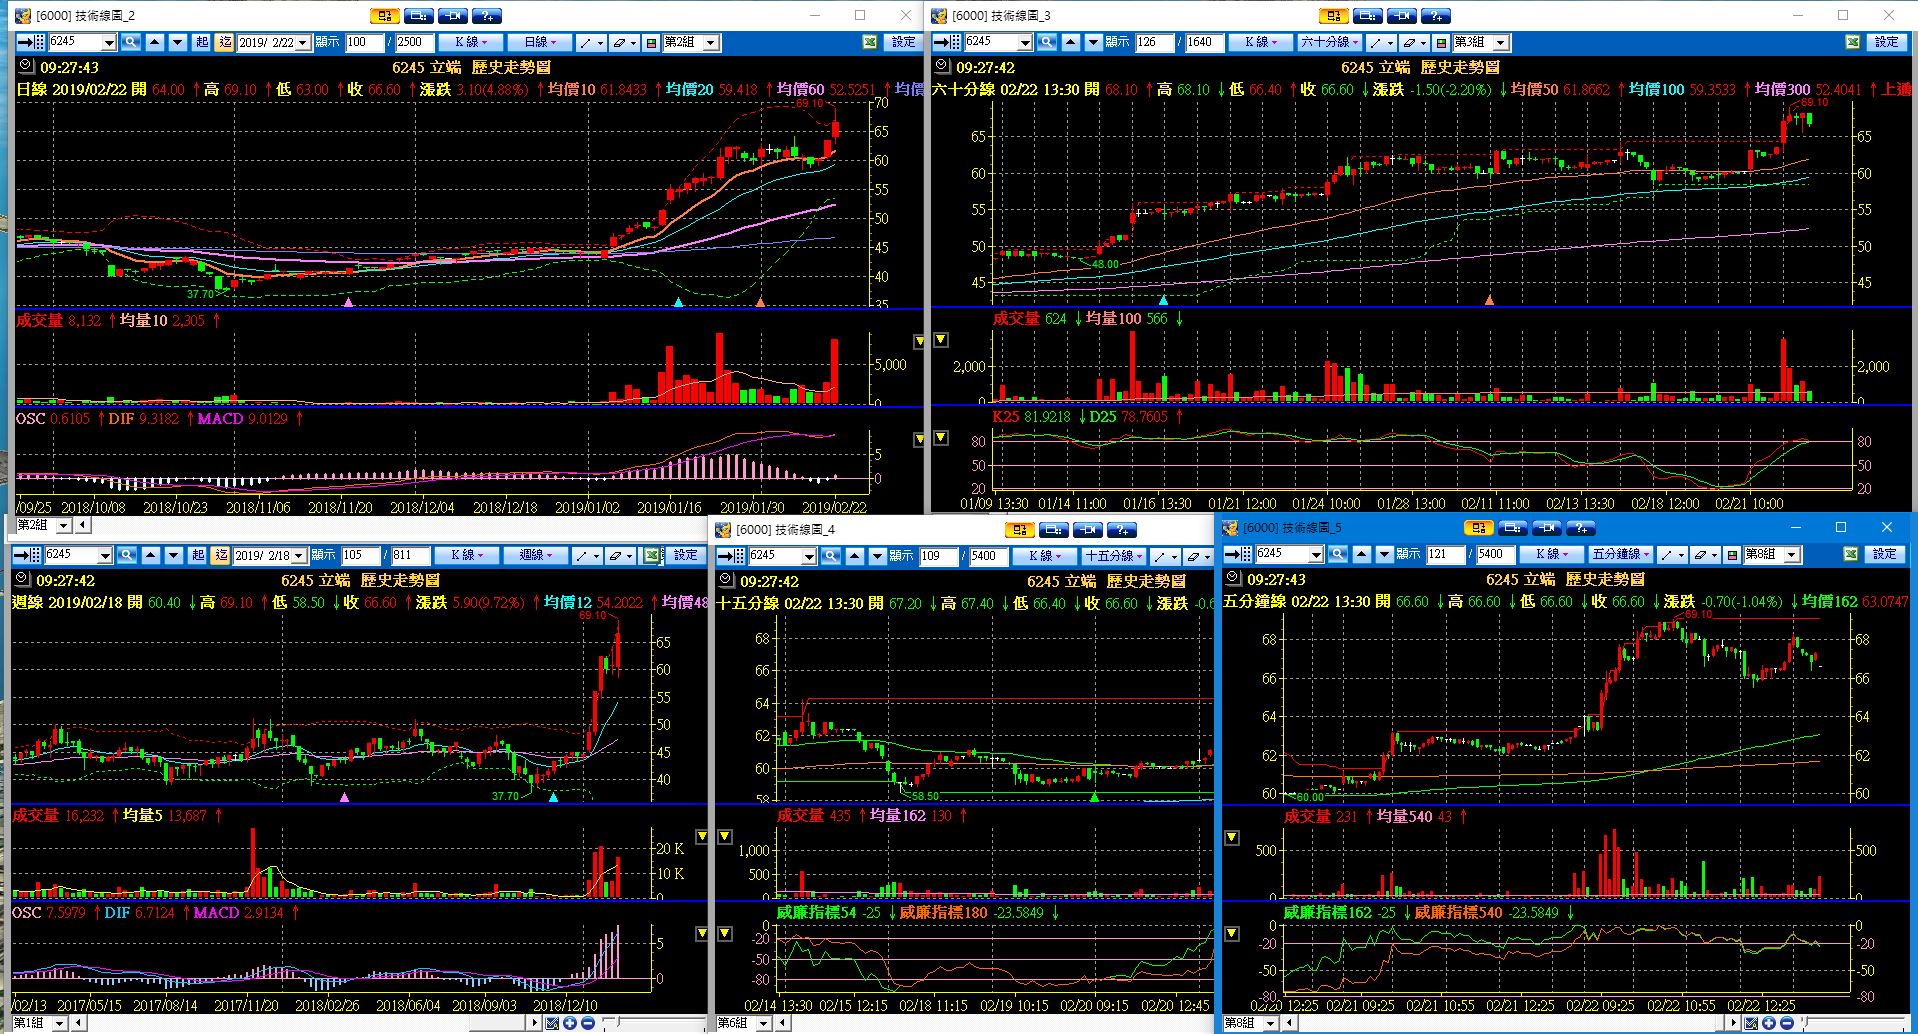Screen dimensions: 1918x1034
Task: Click the down arrow button in 技術線圖_2 toolbar
Action: (x=178, y=42)
